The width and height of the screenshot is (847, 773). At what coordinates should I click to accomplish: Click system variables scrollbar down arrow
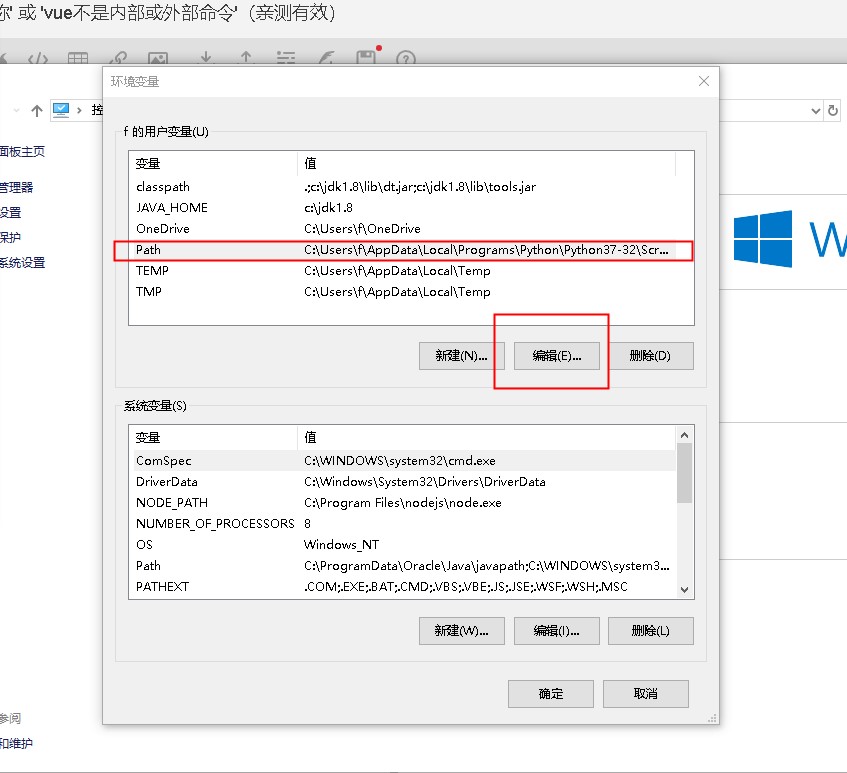(684, 590)
